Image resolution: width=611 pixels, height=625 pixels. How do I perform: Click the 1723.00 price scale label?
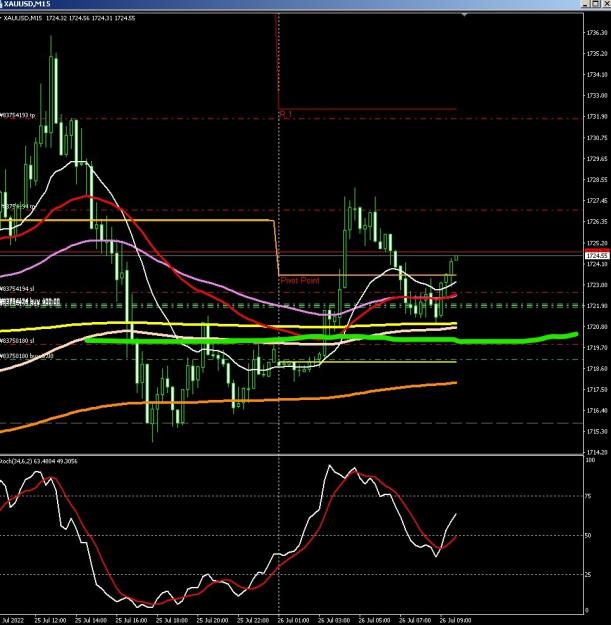pos(597,285)
